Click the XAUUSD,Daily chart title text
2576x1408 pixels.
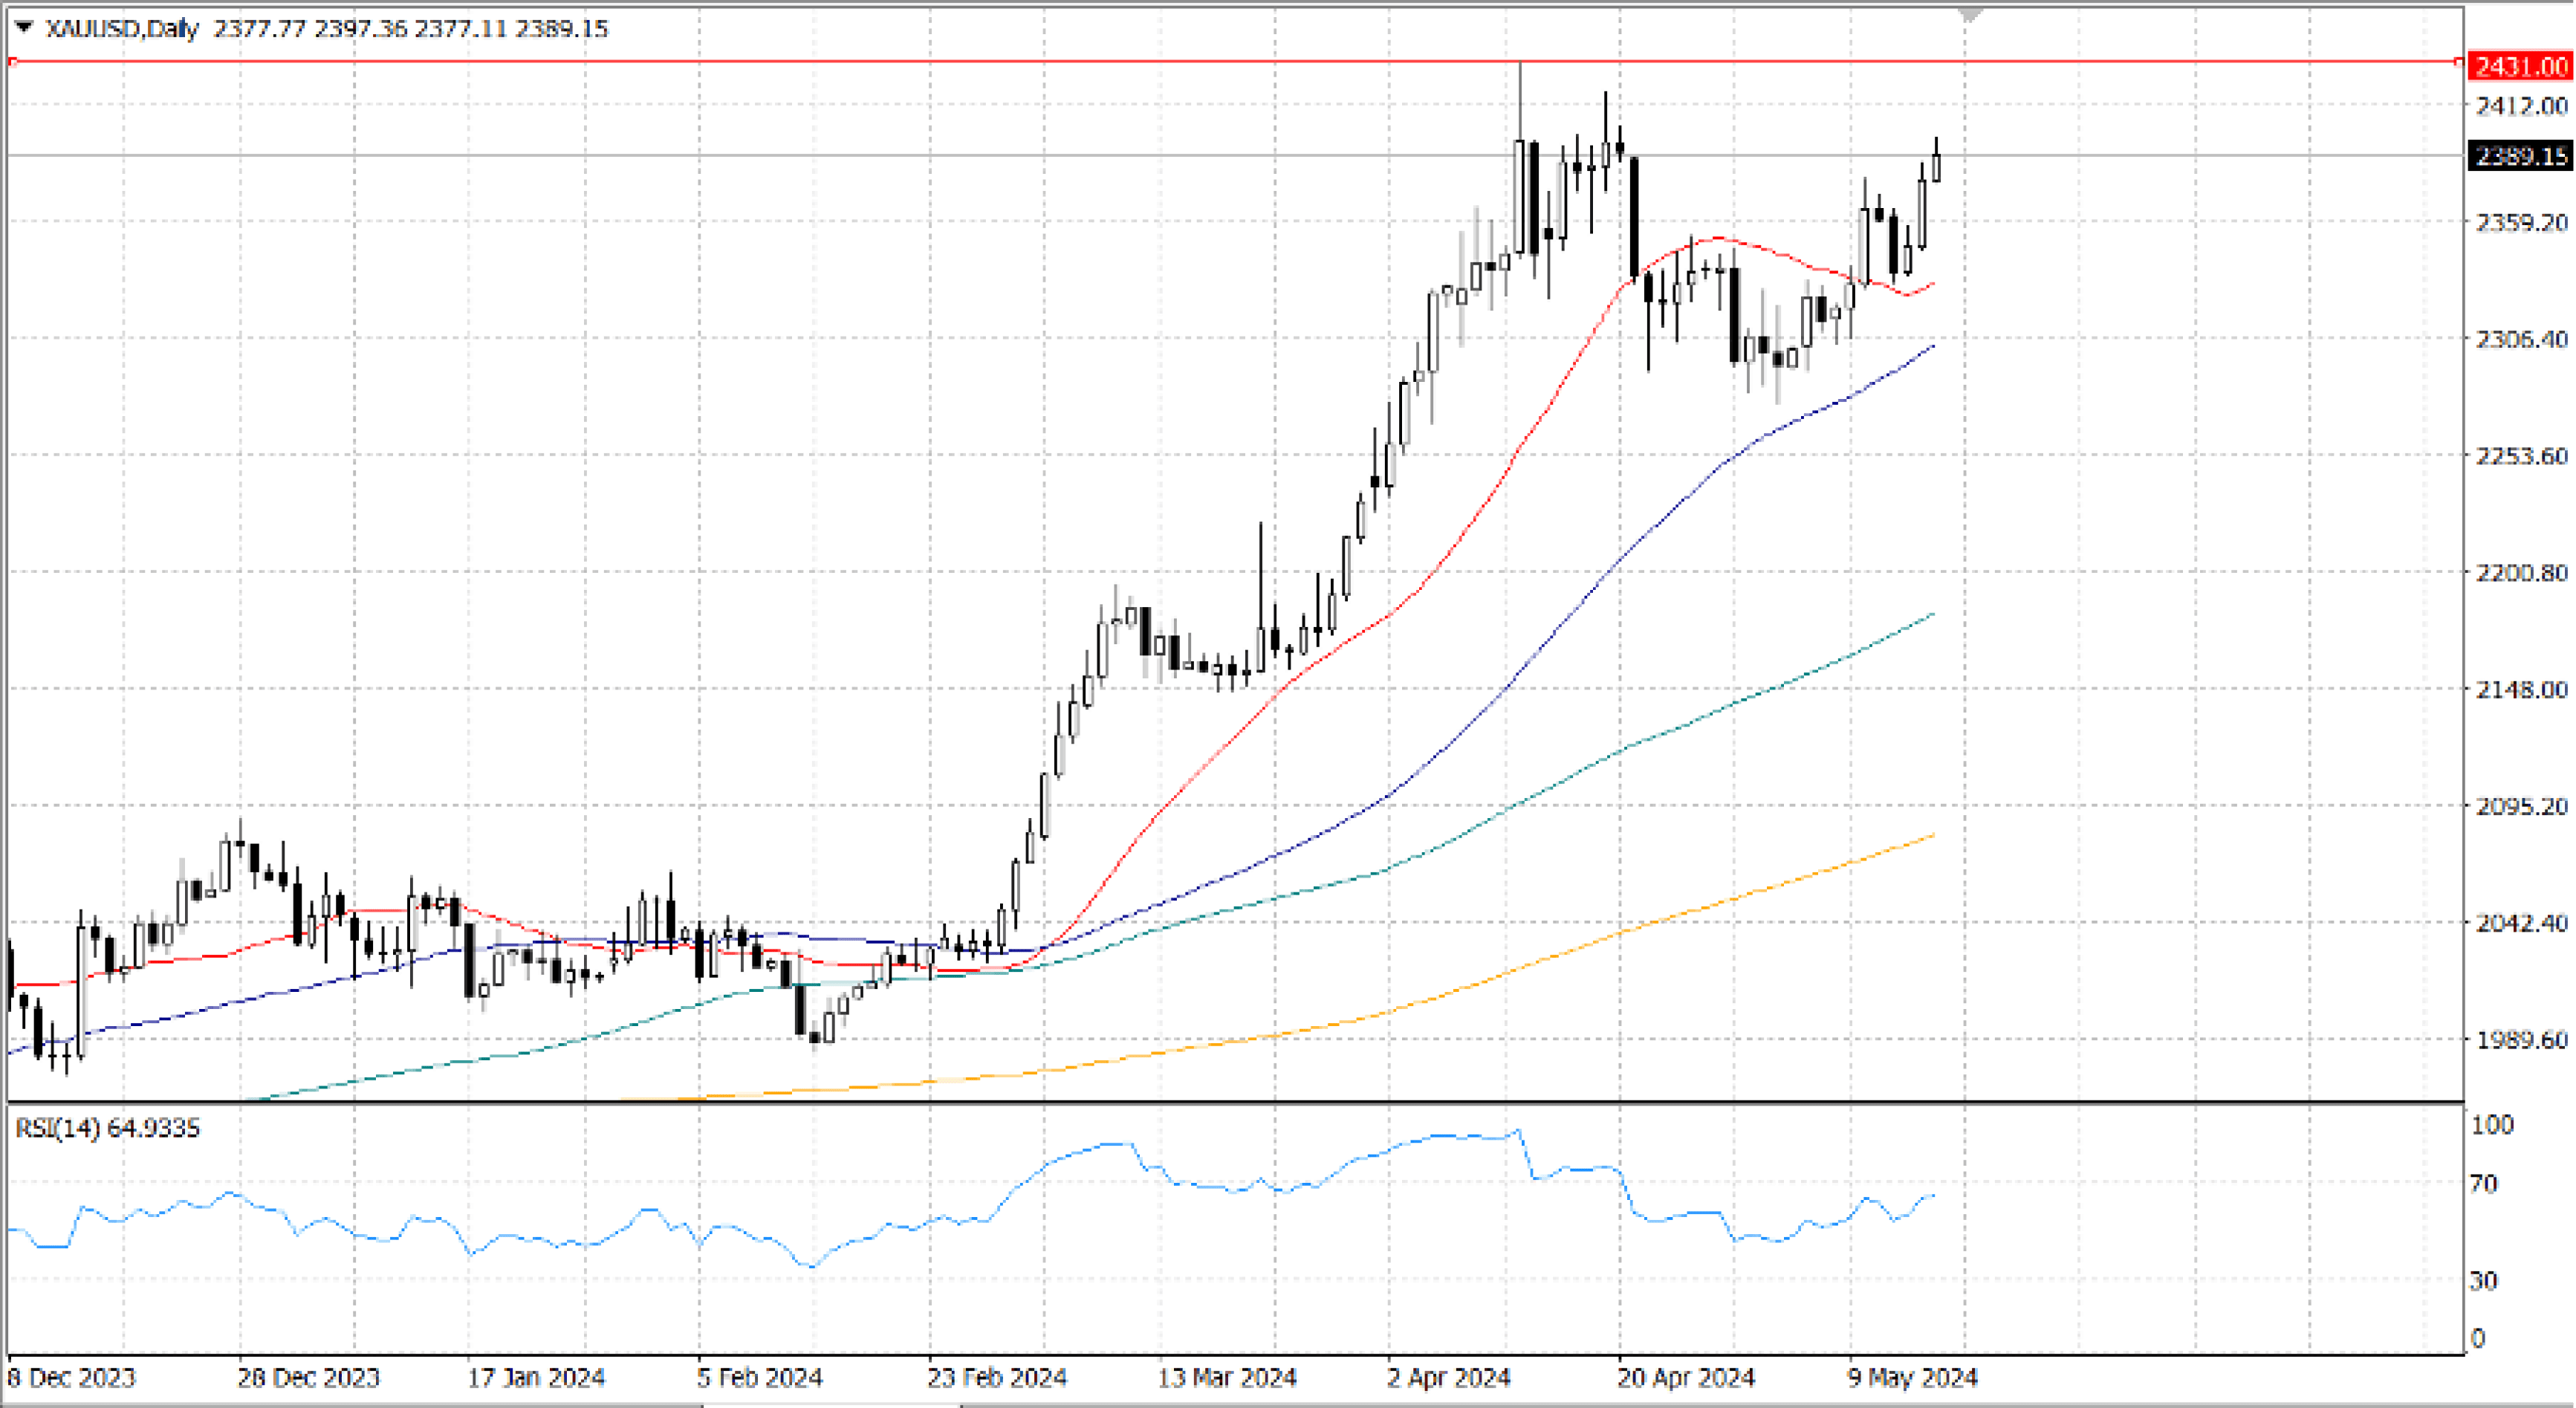pos(122,28)
